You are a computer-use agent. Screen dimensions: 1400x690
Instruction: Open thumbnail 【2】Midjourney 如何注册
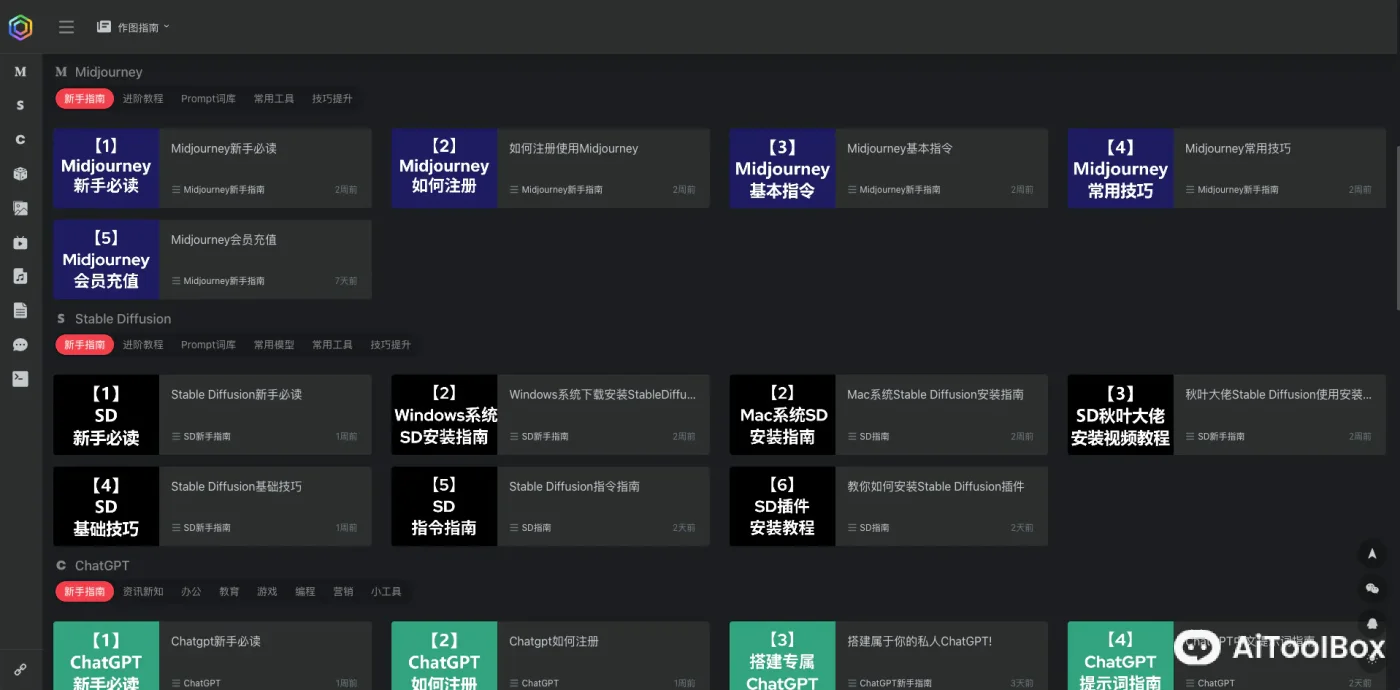point(444,168)
